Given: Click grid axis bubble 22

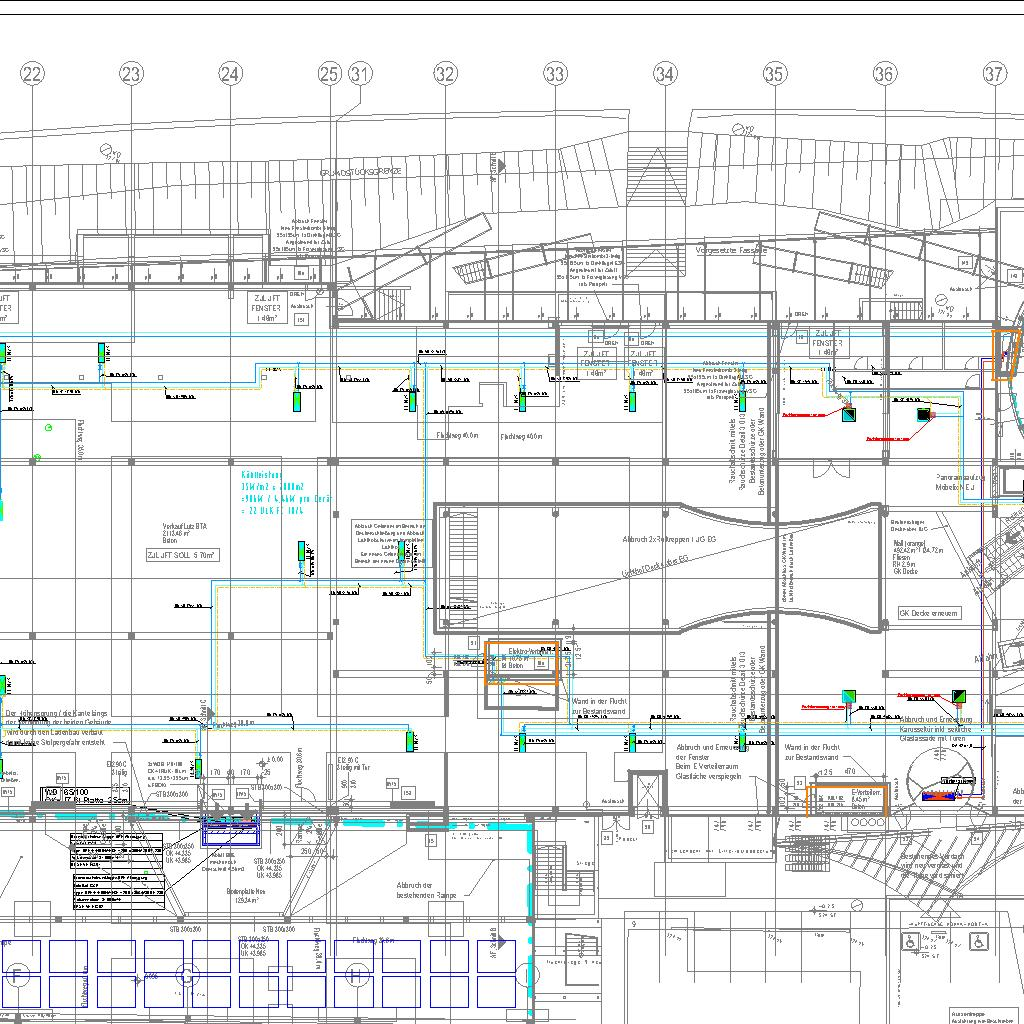Looking at the screenshot, I should coord(33,74).
